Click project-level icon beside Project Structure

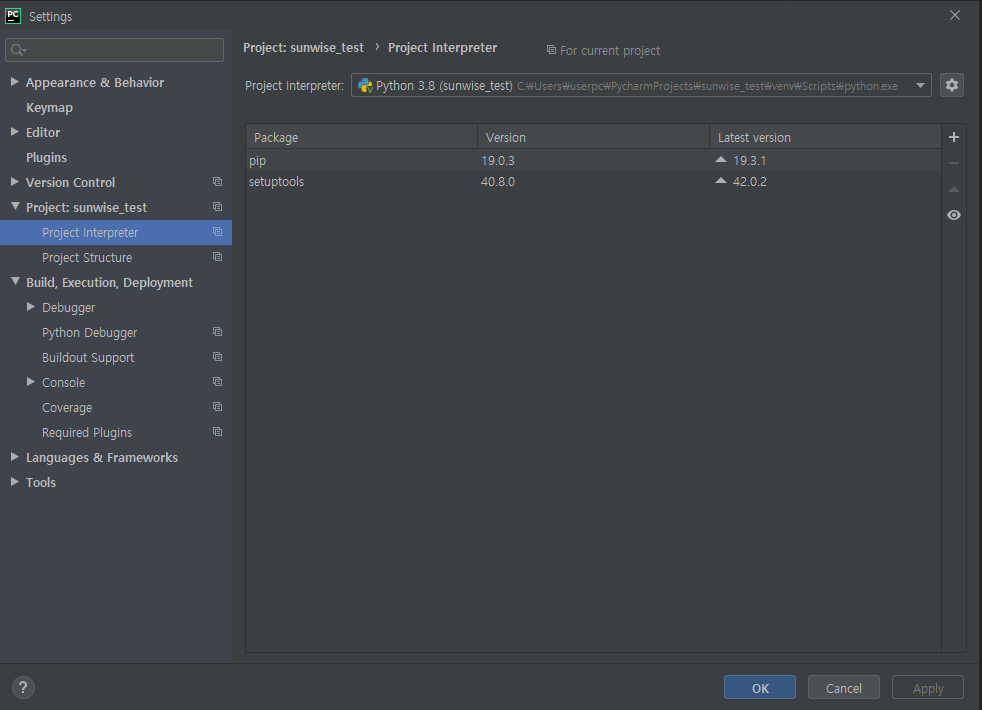tap(217, 257)
